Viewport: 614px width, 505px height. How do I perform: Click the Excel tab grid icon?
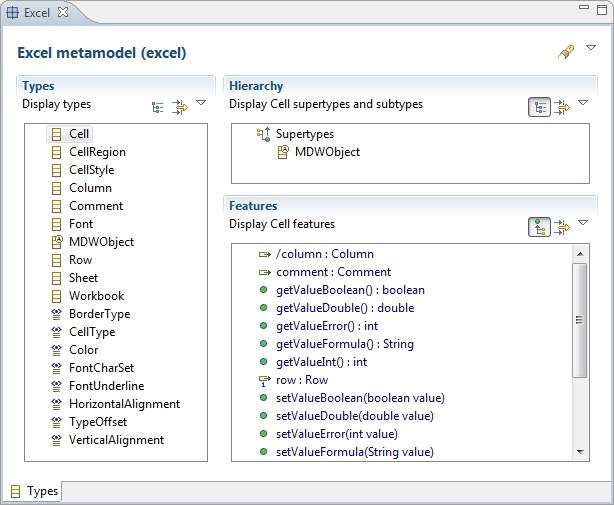[13, 13]
